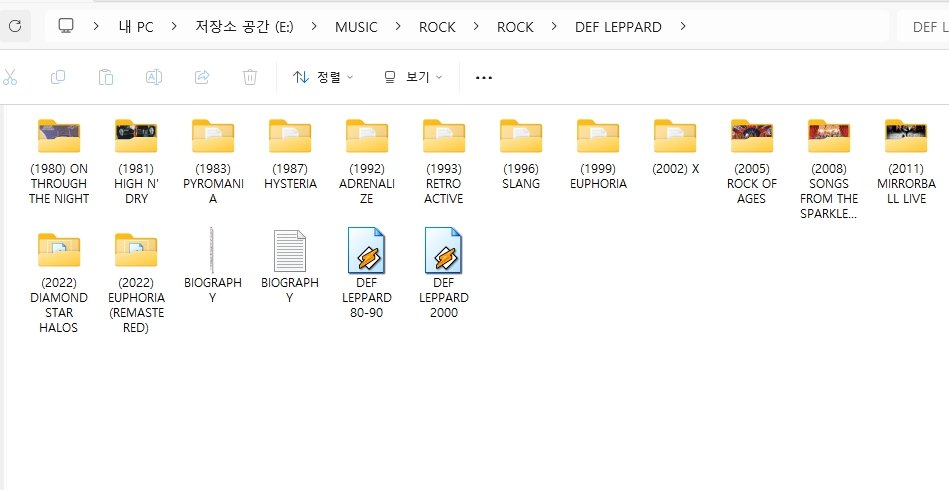
Task: Select the (1996) SLANG folder
Action: (x=520, y=154)
